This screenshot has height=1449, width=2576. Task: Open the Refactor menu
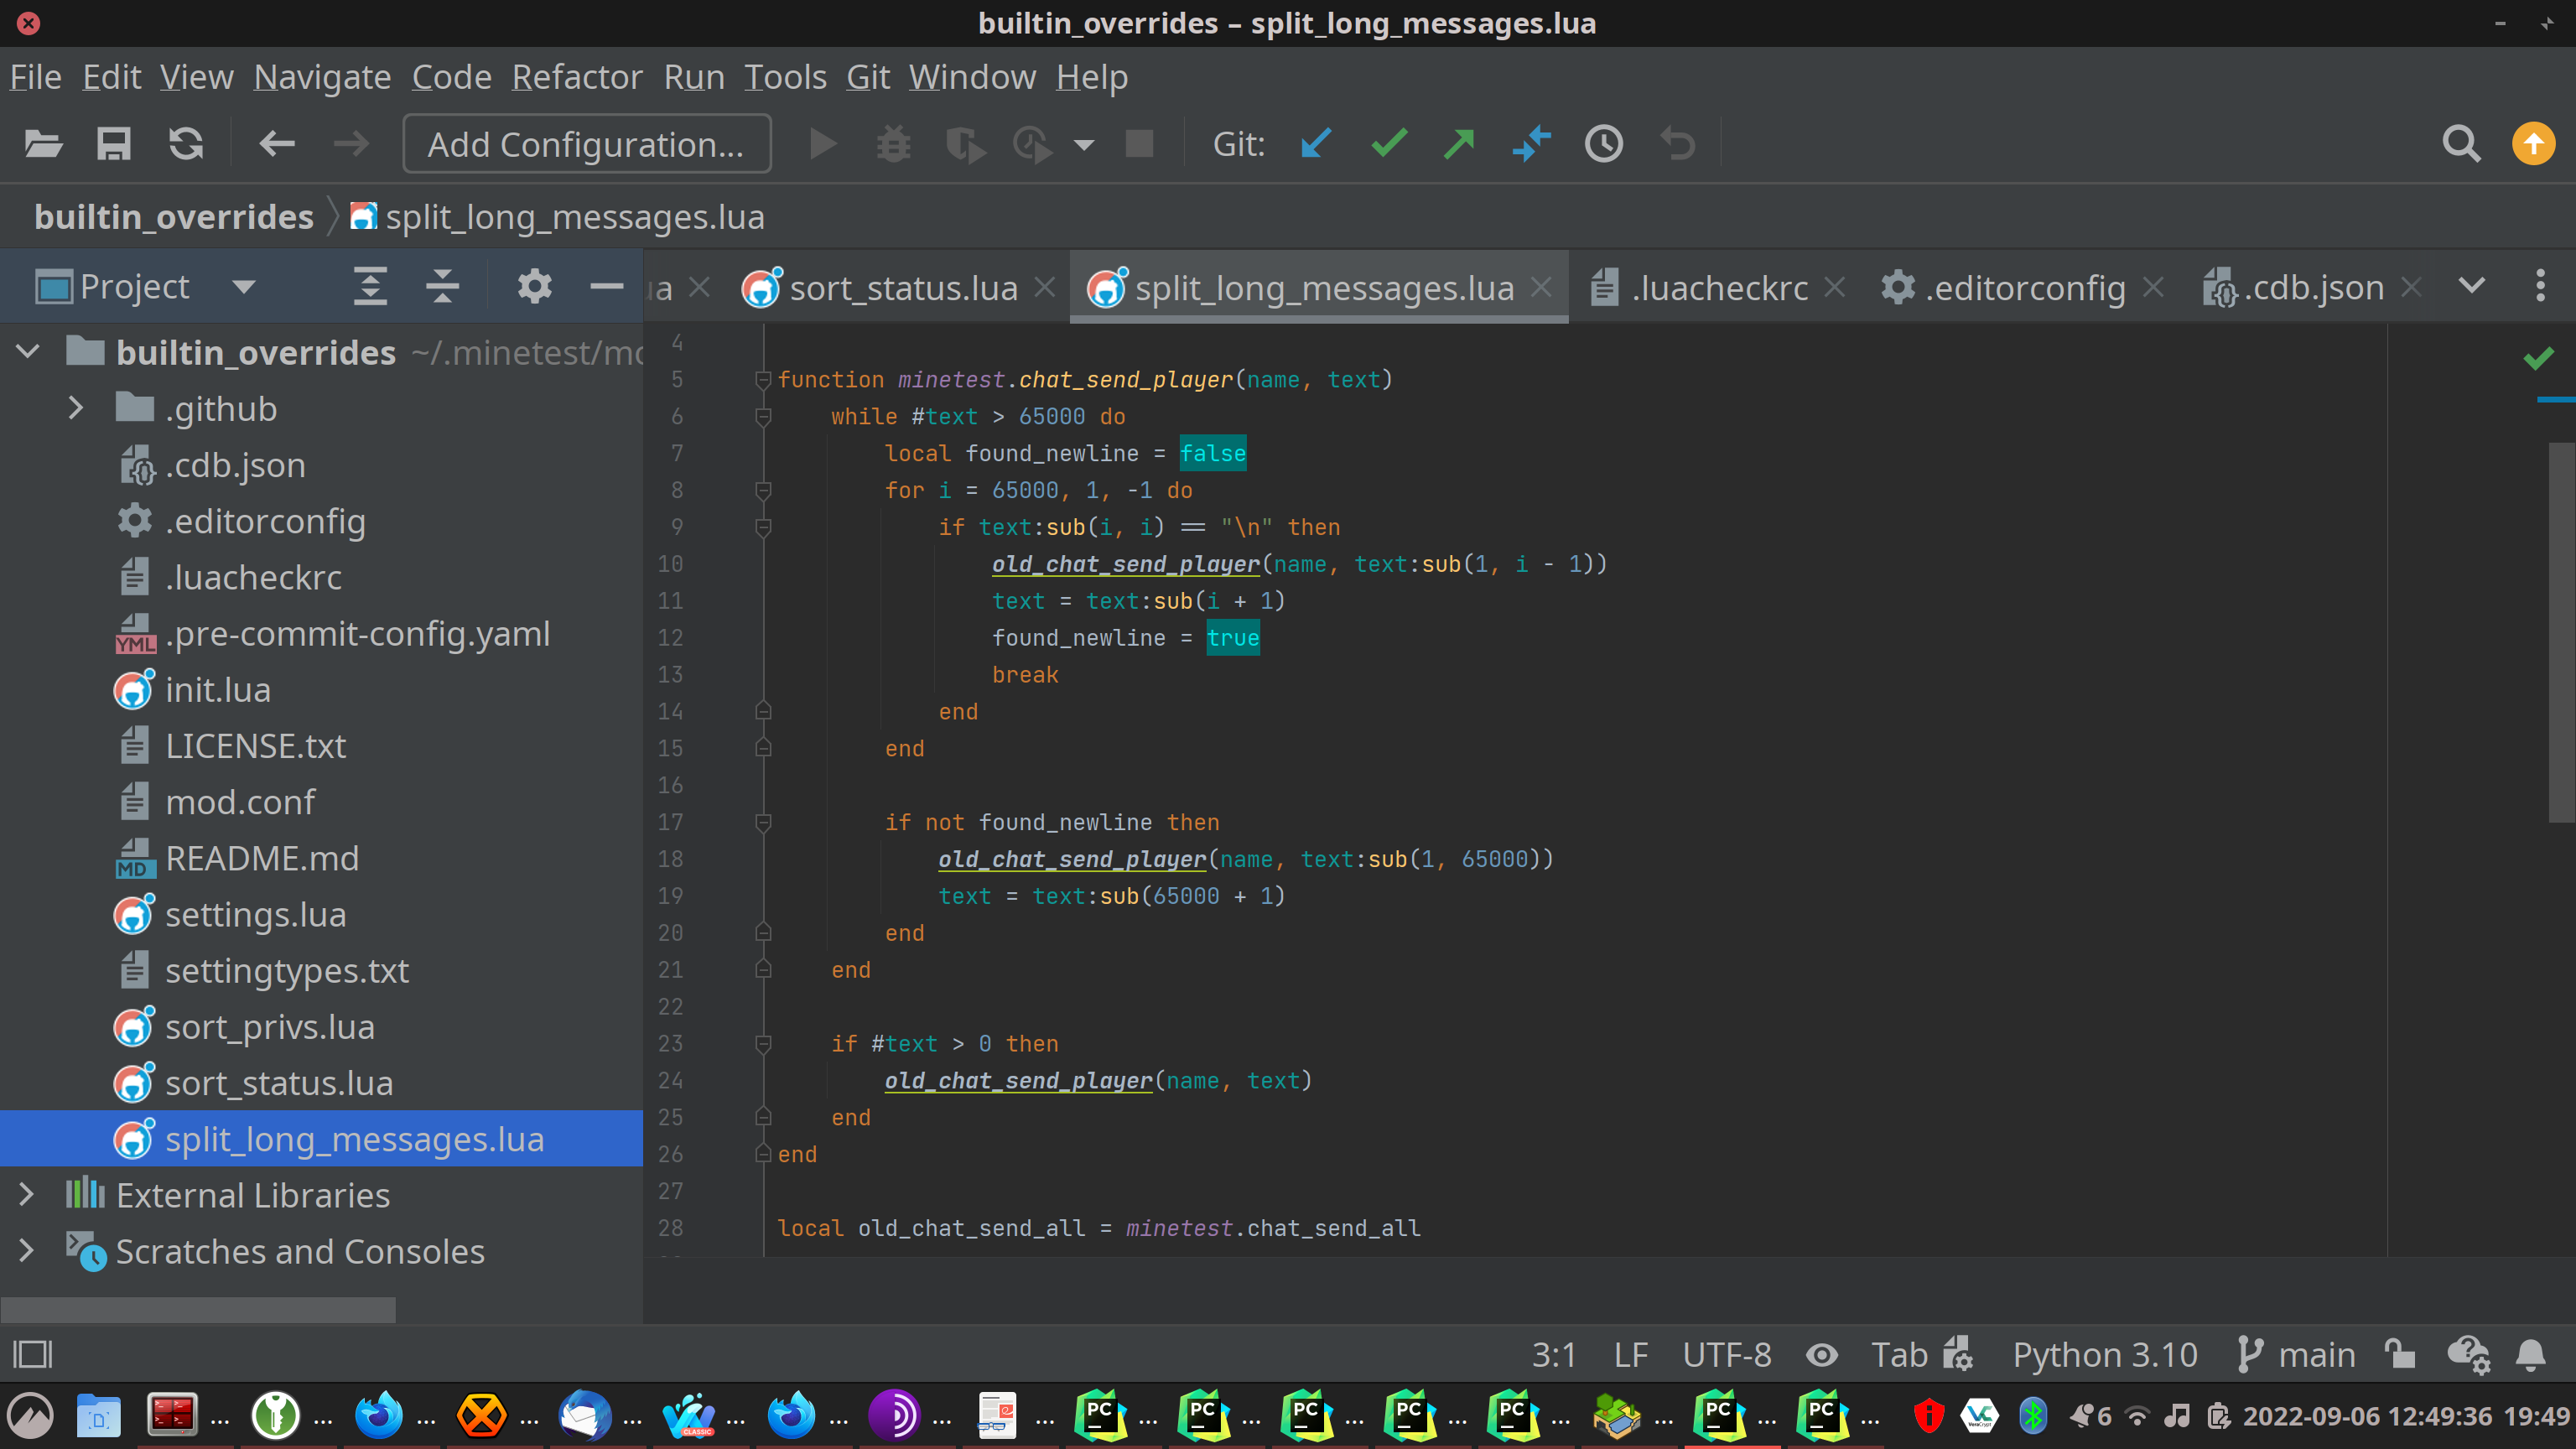click(x=577, y=77)
